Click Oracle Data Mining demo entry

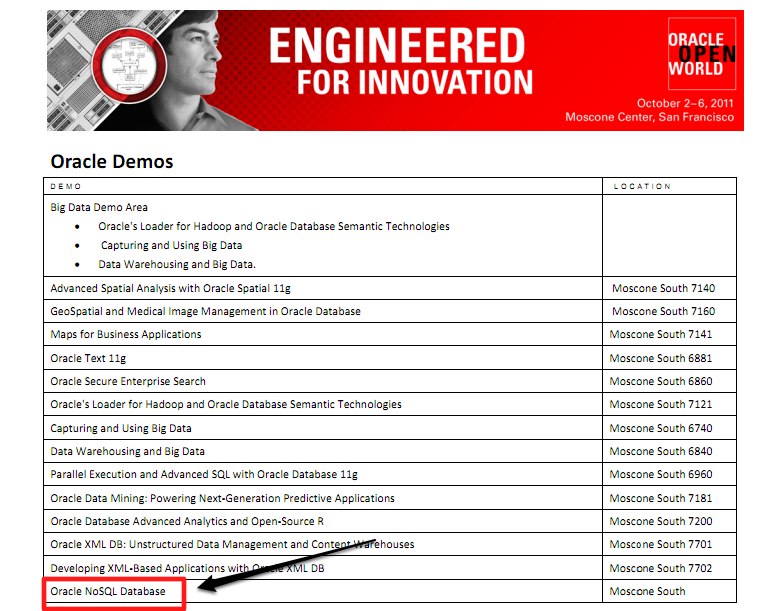point(222,498)
